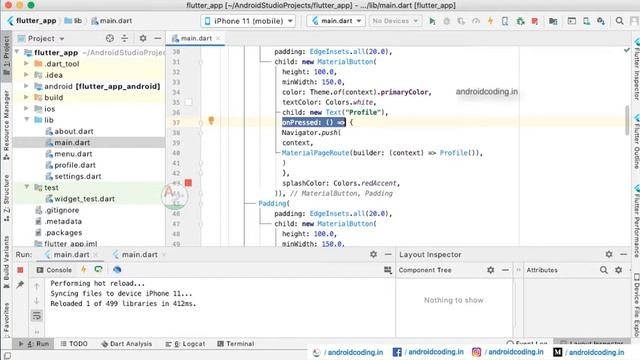The image size is (640, 360).
Task: Open the Component Tree gear menu
Action: click(491, 270)
